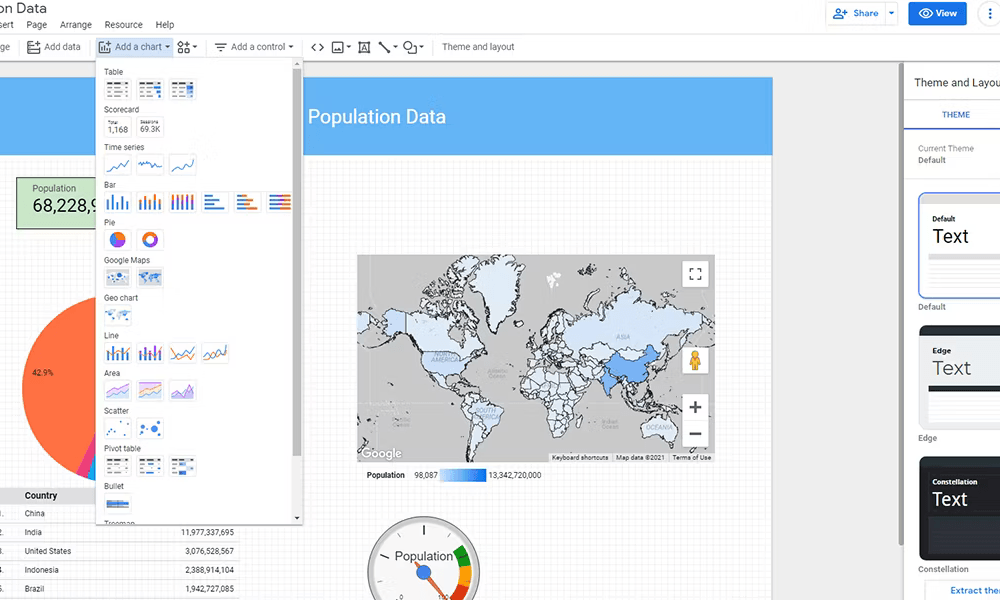1000x600 pixels.
Task: Open the image insert dropdown
Action: (341, 47)
